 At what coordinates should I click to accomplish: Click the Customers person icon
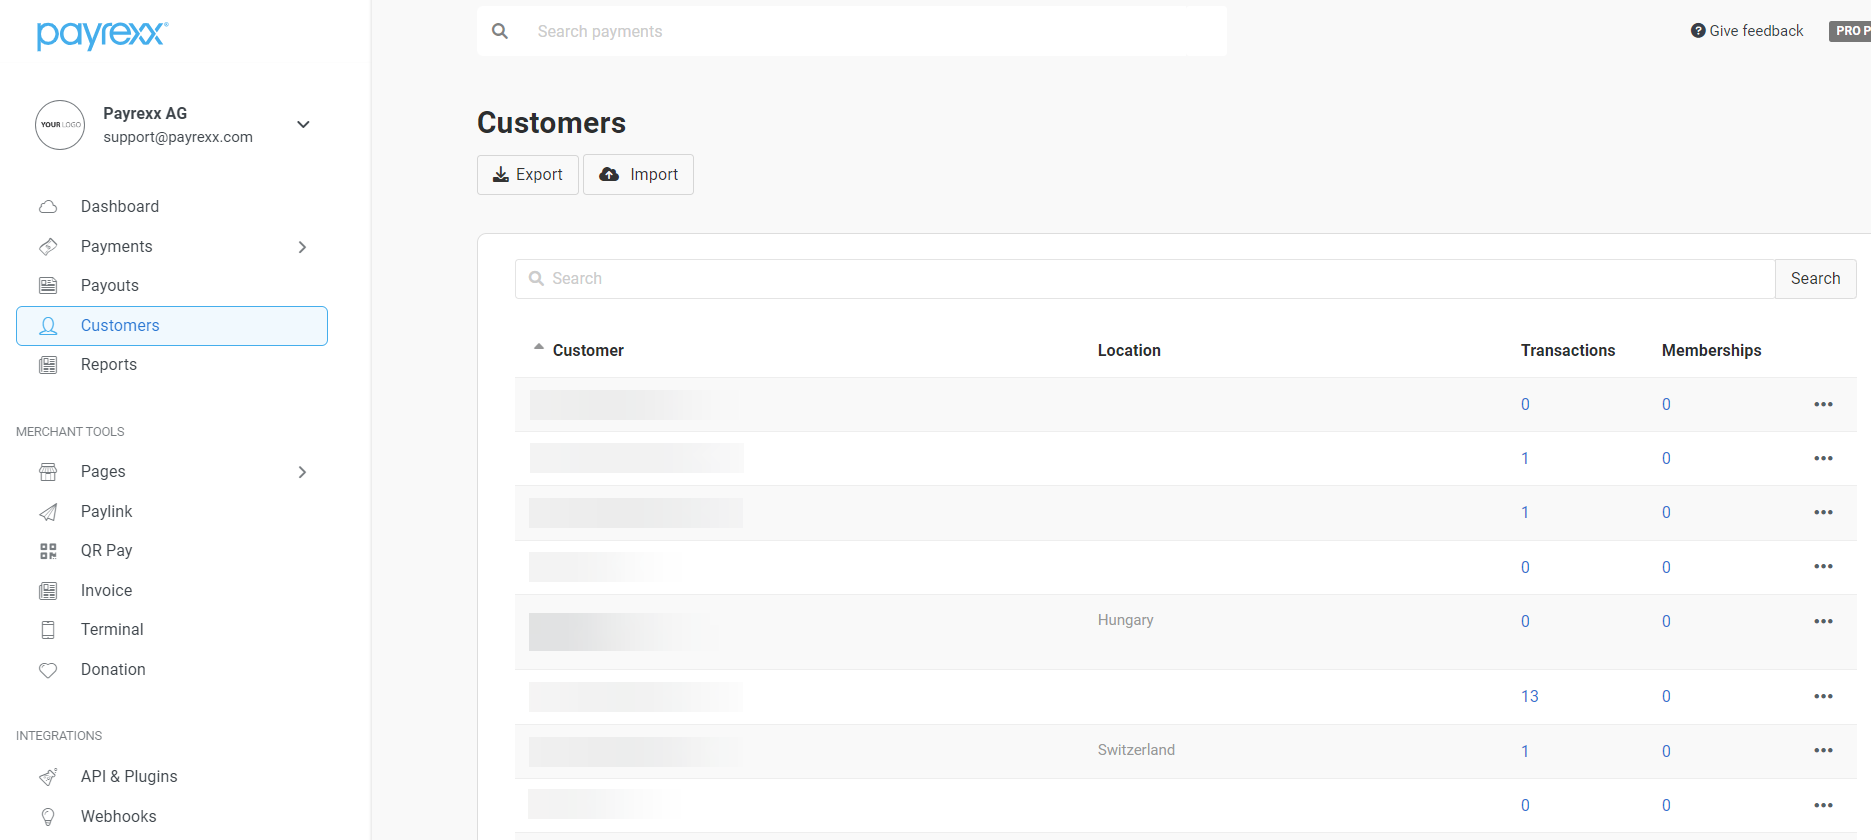coord(48,326)
